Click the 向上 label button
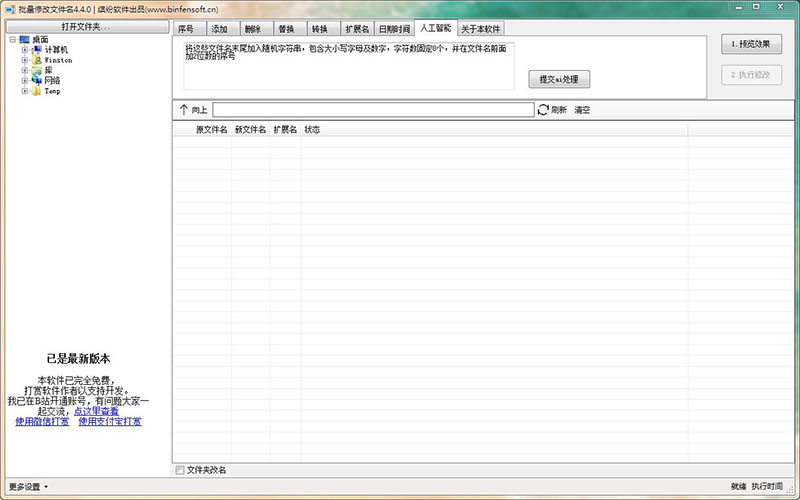Screen dimensions: 800x500 pyautogui.click(x=199, y=110)
